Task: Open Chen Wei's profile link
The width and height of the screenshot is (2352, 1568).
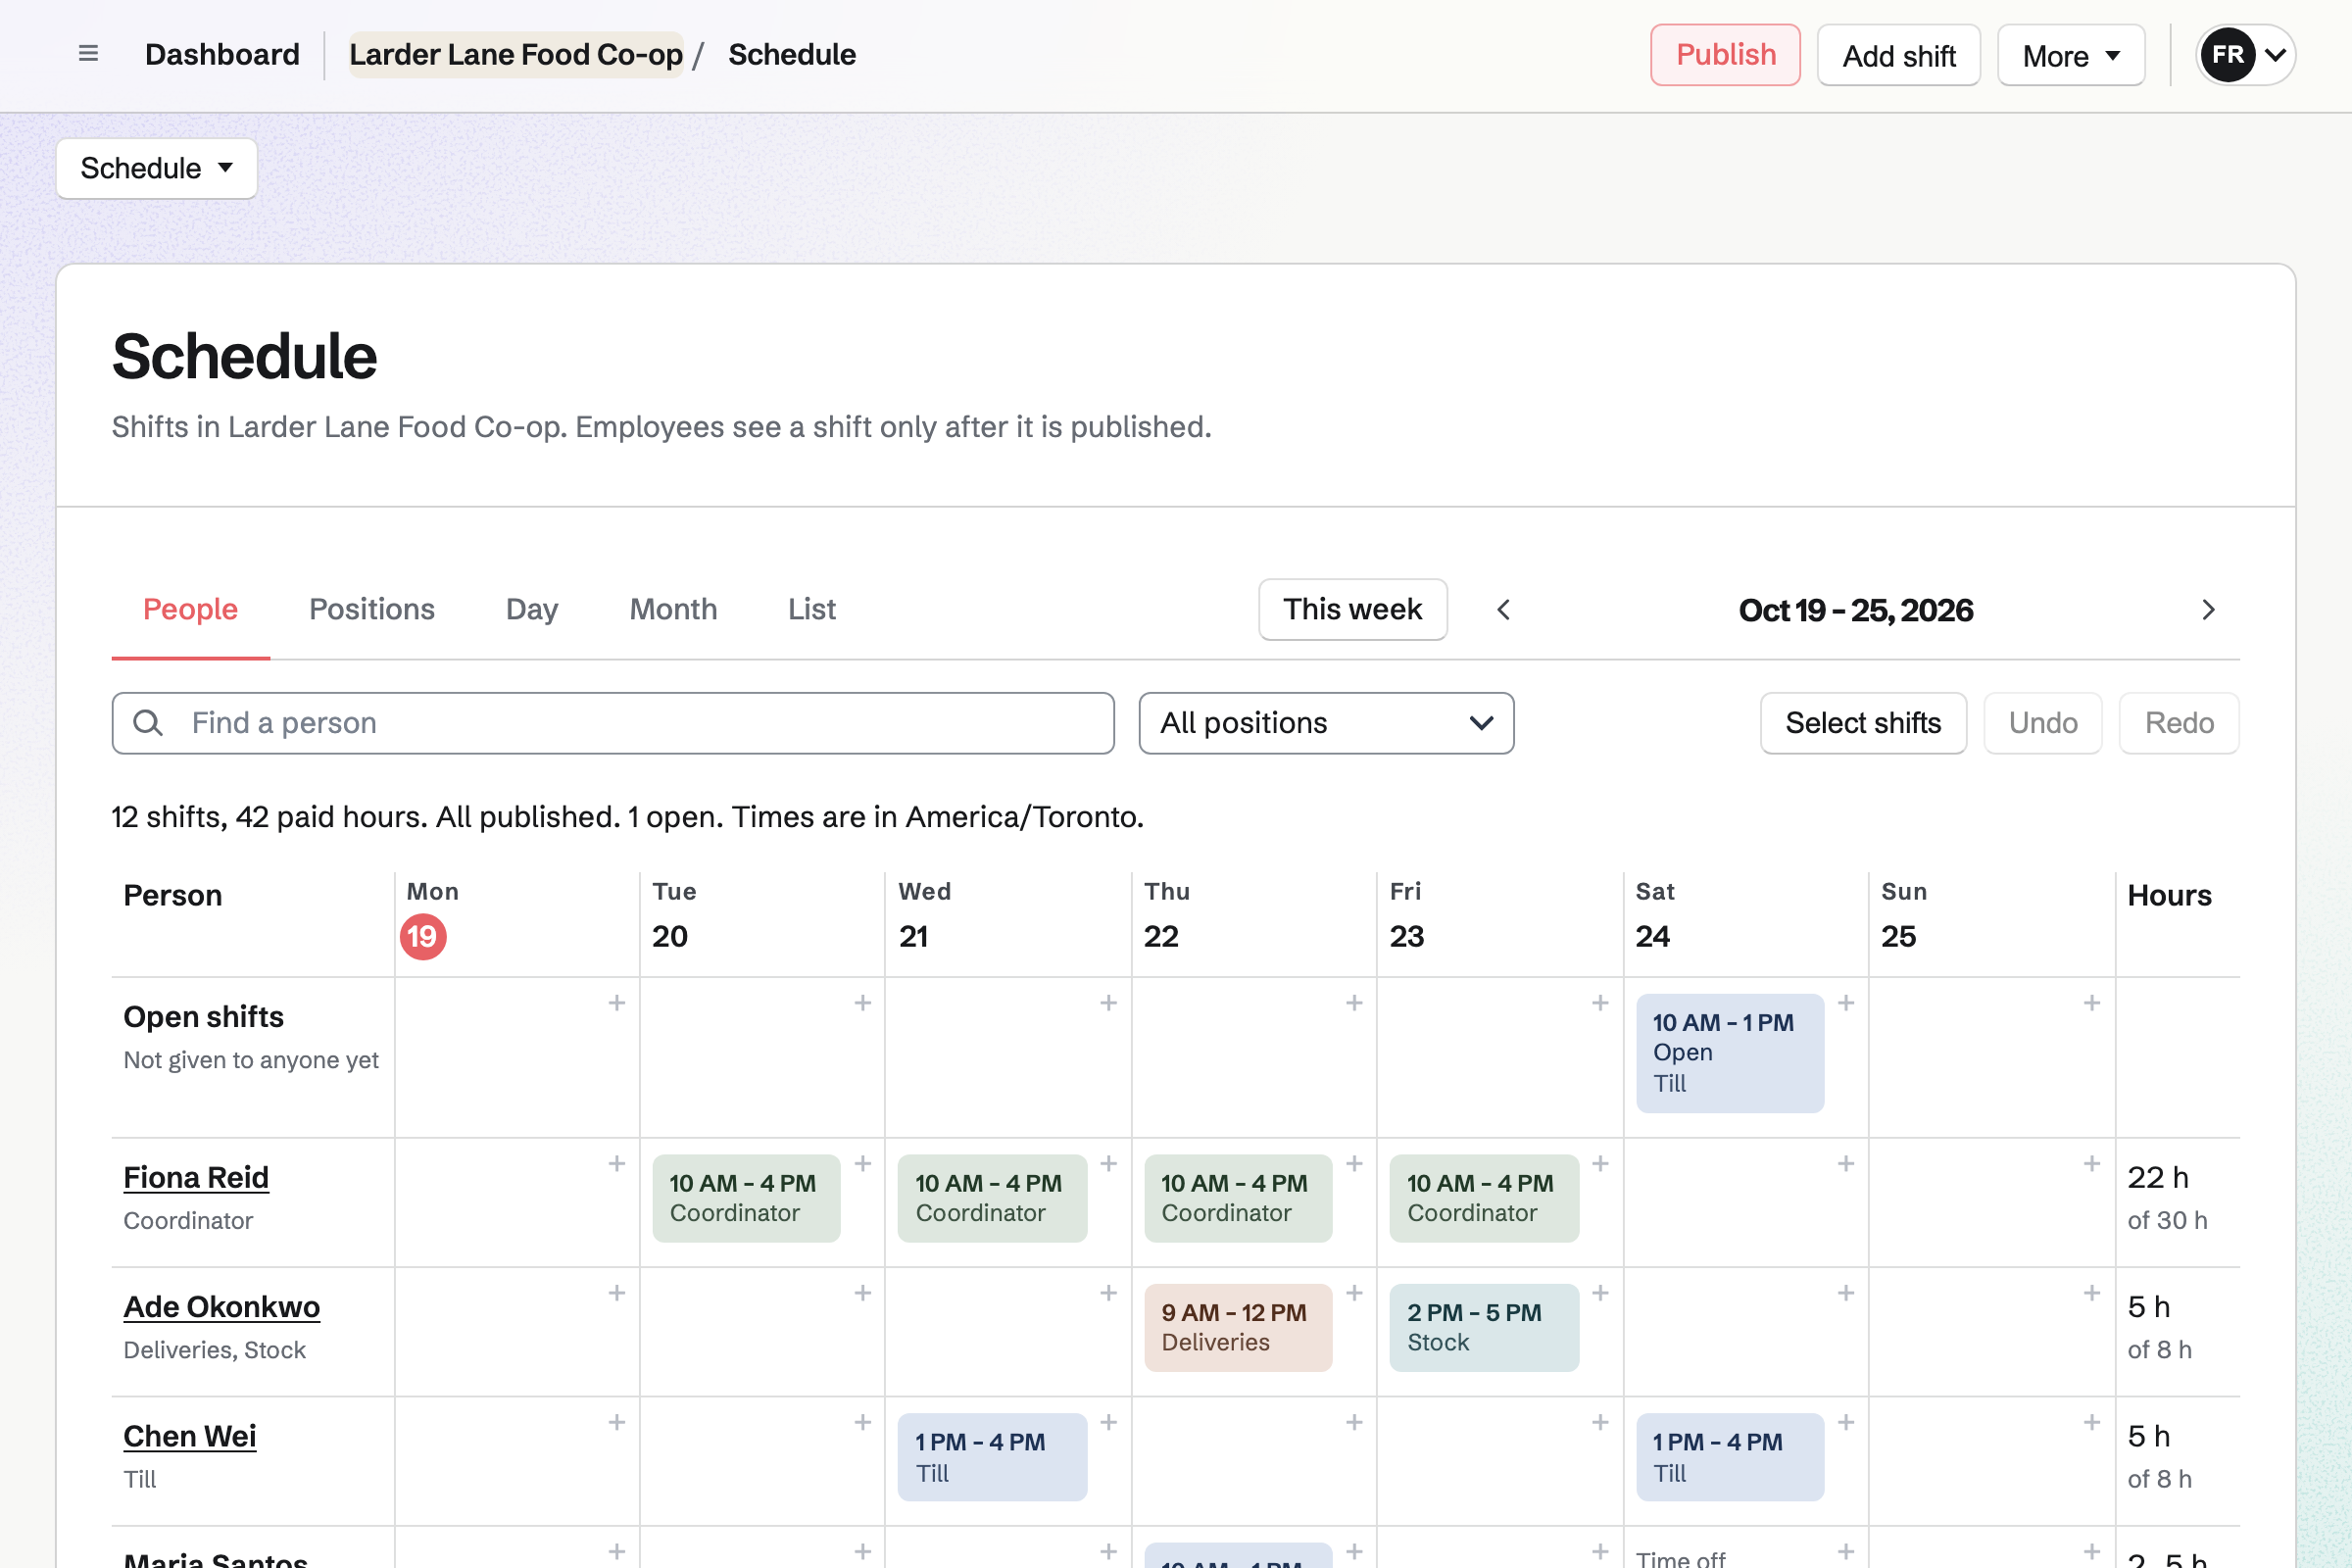Action: click(x=190, y=1436)
